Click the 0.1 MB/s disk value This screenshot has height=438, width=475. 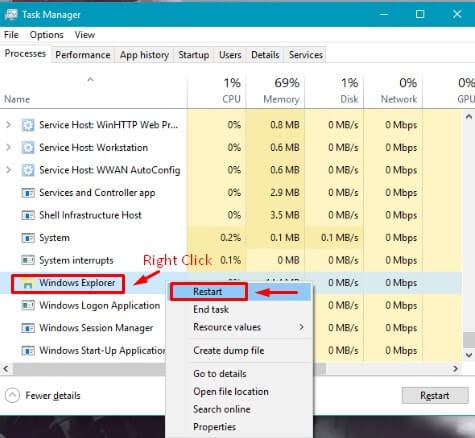[x=340, y=238]
